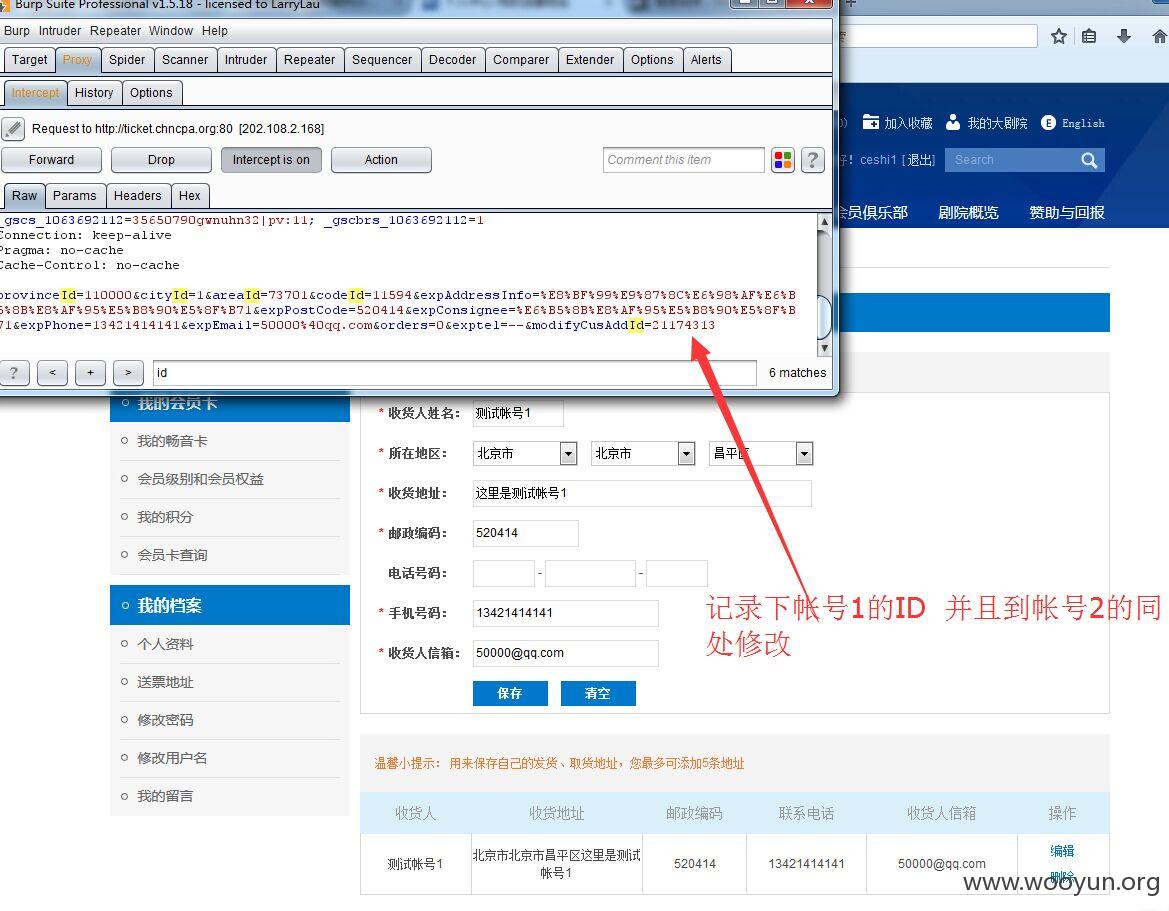Image resolution: width=1169 pixels, height=911 pixels.
Task: Switch to the Spider tab
Action: click(x=127, y=60)
